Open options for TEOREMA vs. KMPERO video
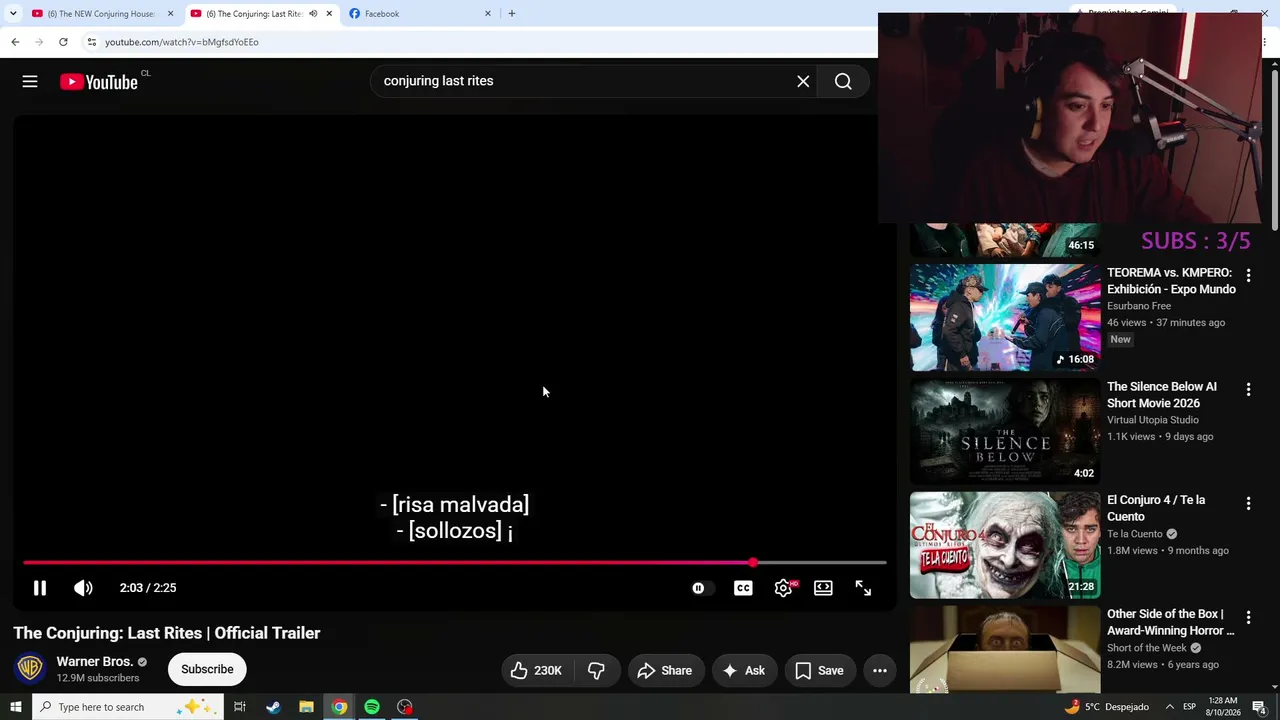The height and width of the screenshot is (720, 1280). click(x=1248, y=275)
